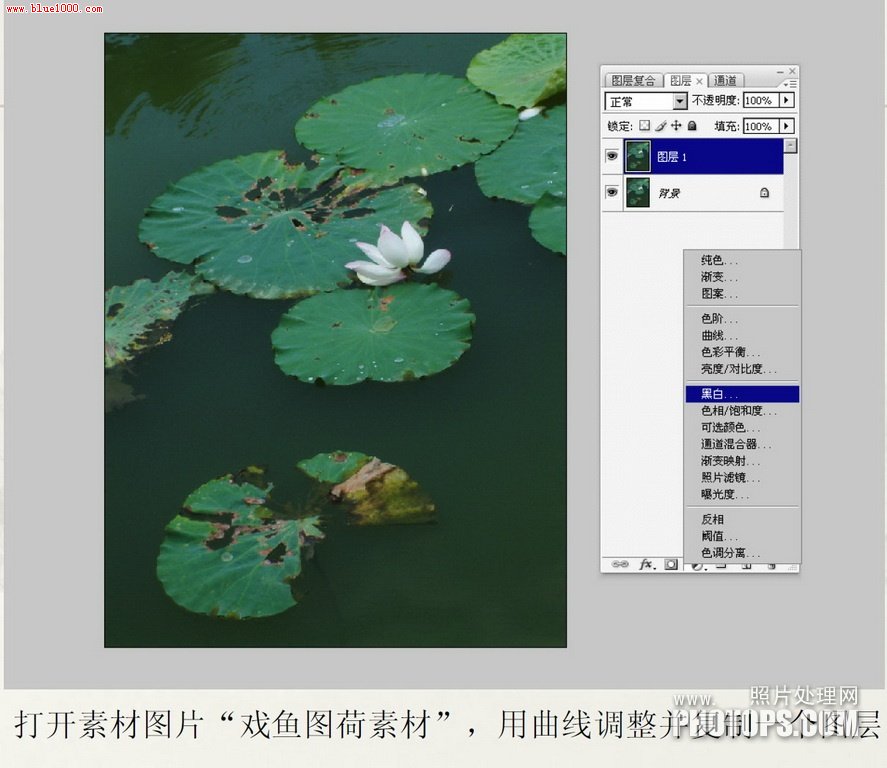The image size is (887, 768).
Task: Click the lock transparent pixels icon
Action: click(x=645, y=126)
